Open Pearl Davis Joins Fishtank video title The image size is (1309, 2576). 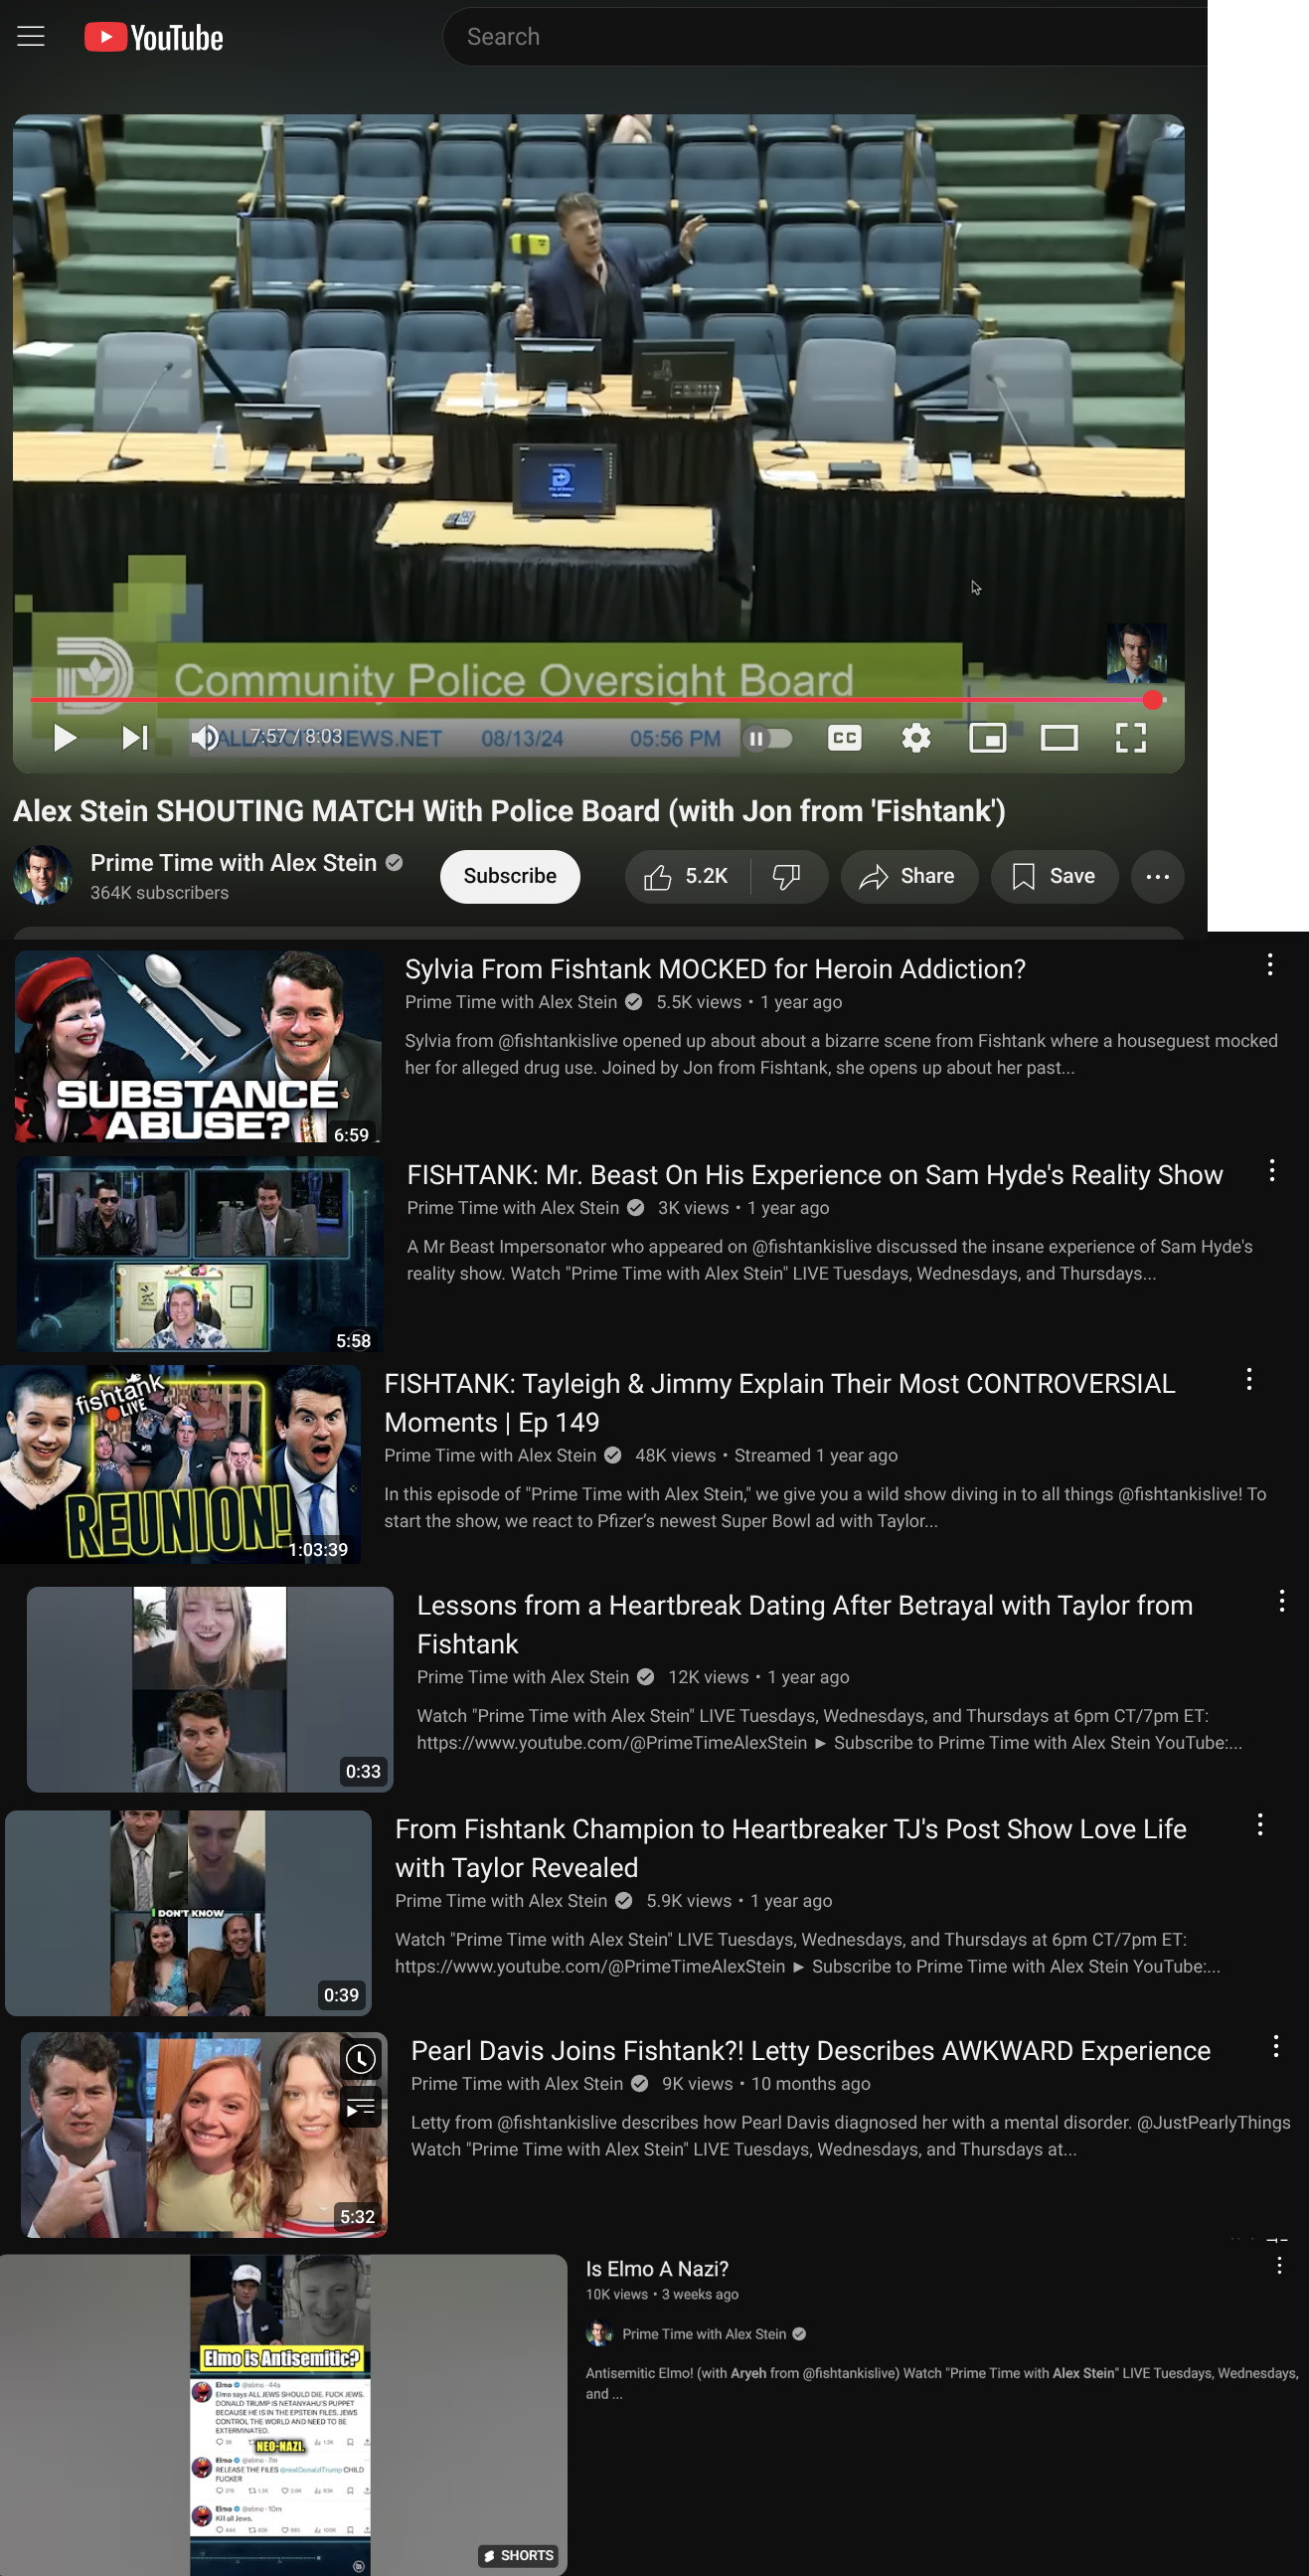click(811, 2051)
